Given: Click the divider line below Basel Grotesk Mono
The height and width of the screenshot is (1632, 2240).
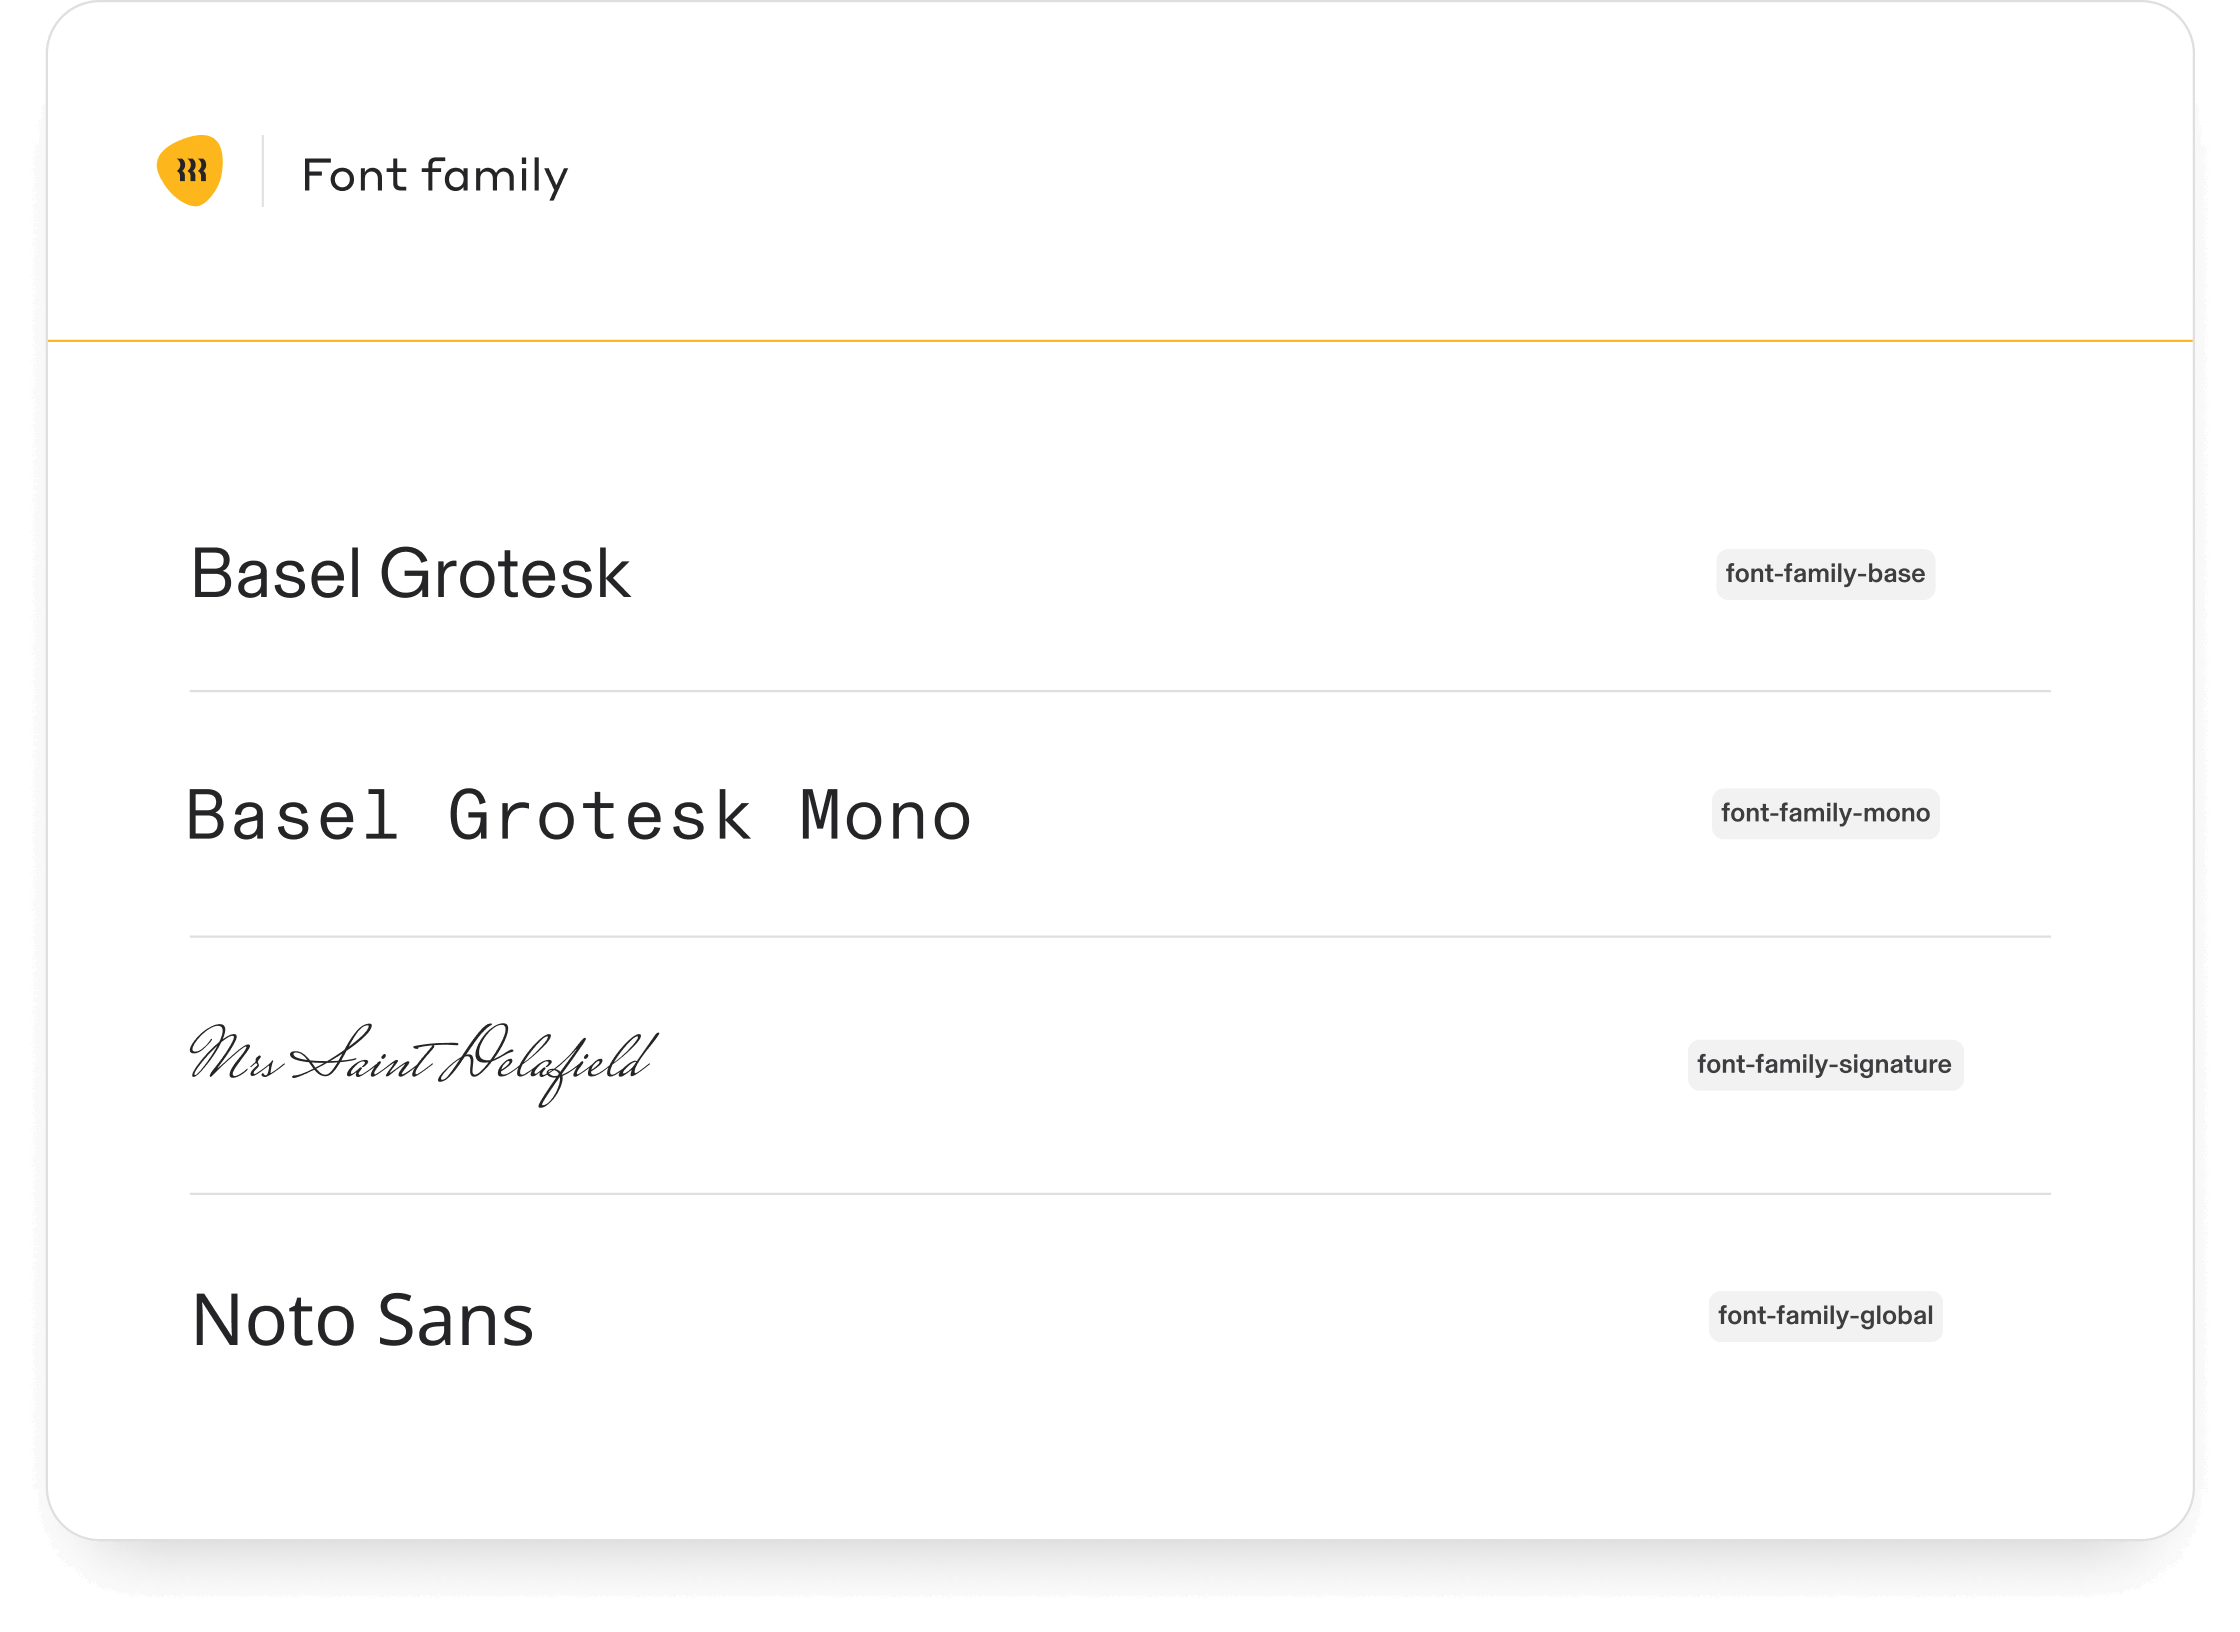Looking at the screenshot, I should point(1120,937).
